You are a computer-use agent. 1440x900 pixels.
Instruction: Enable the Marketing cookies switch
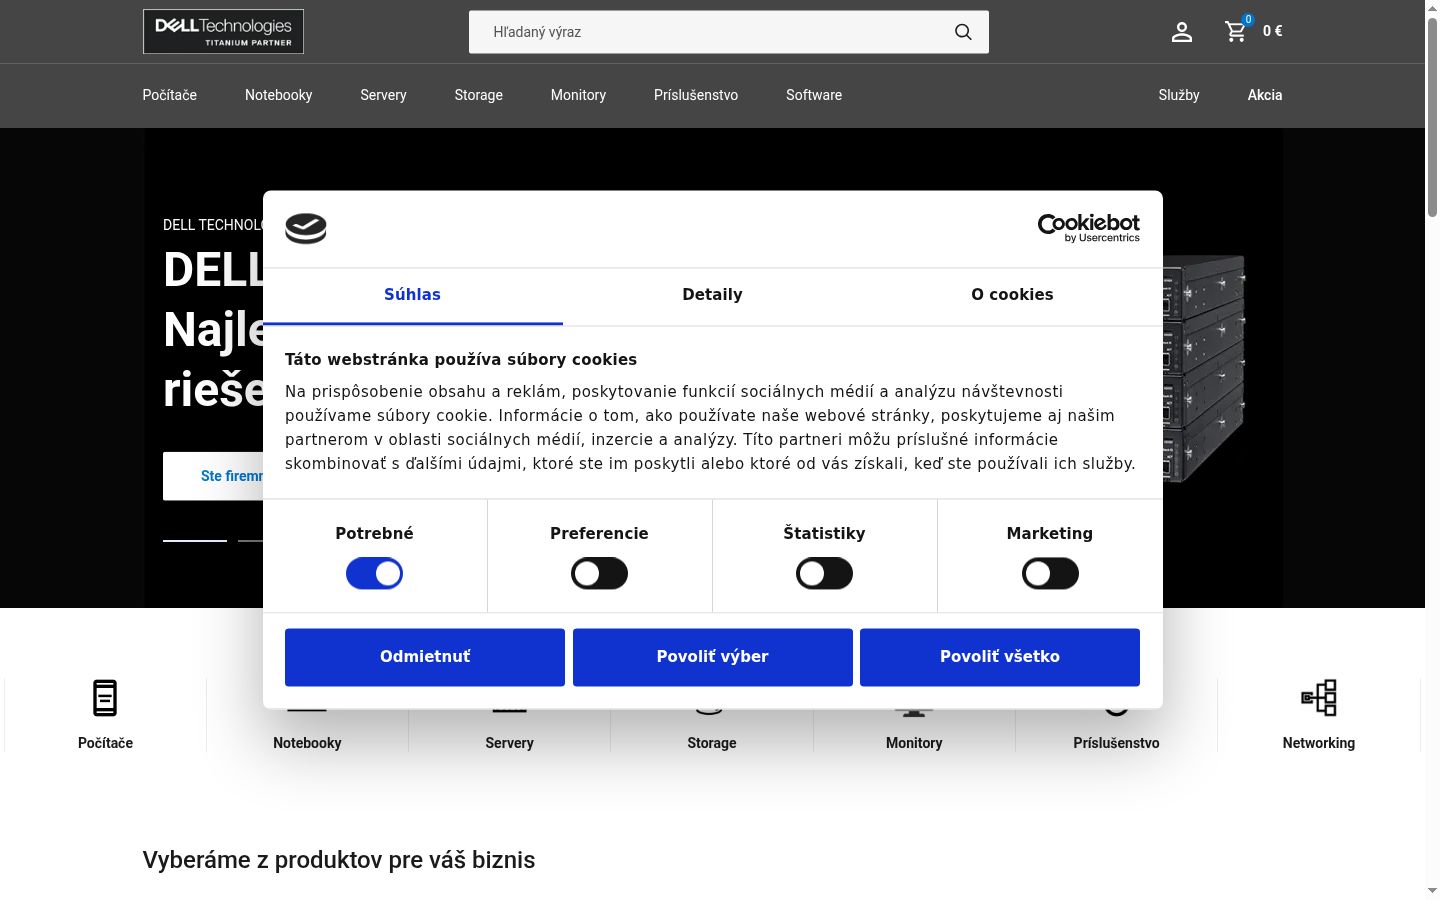(x=1050, y=574)
